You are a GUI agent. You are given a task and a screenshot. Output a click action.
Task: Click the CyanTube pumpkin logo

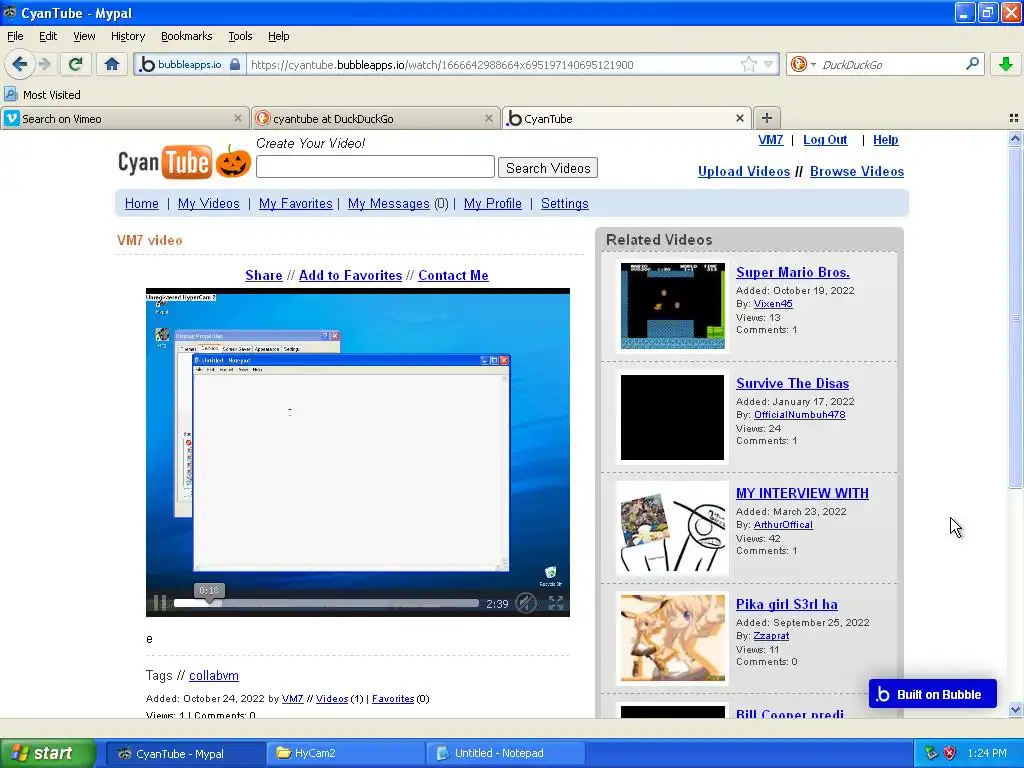[185, 161]
